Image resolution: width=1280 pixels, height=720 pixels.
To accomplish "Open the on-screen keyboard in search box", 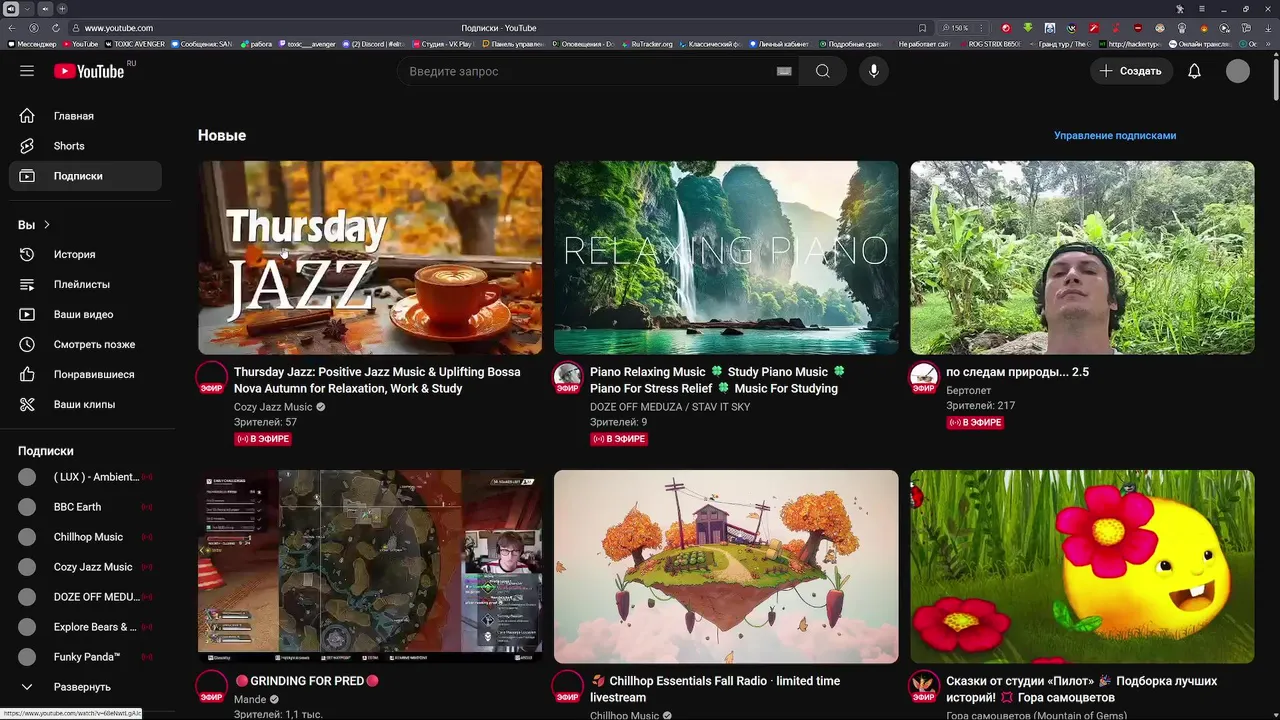I will (x=784, y=71).
